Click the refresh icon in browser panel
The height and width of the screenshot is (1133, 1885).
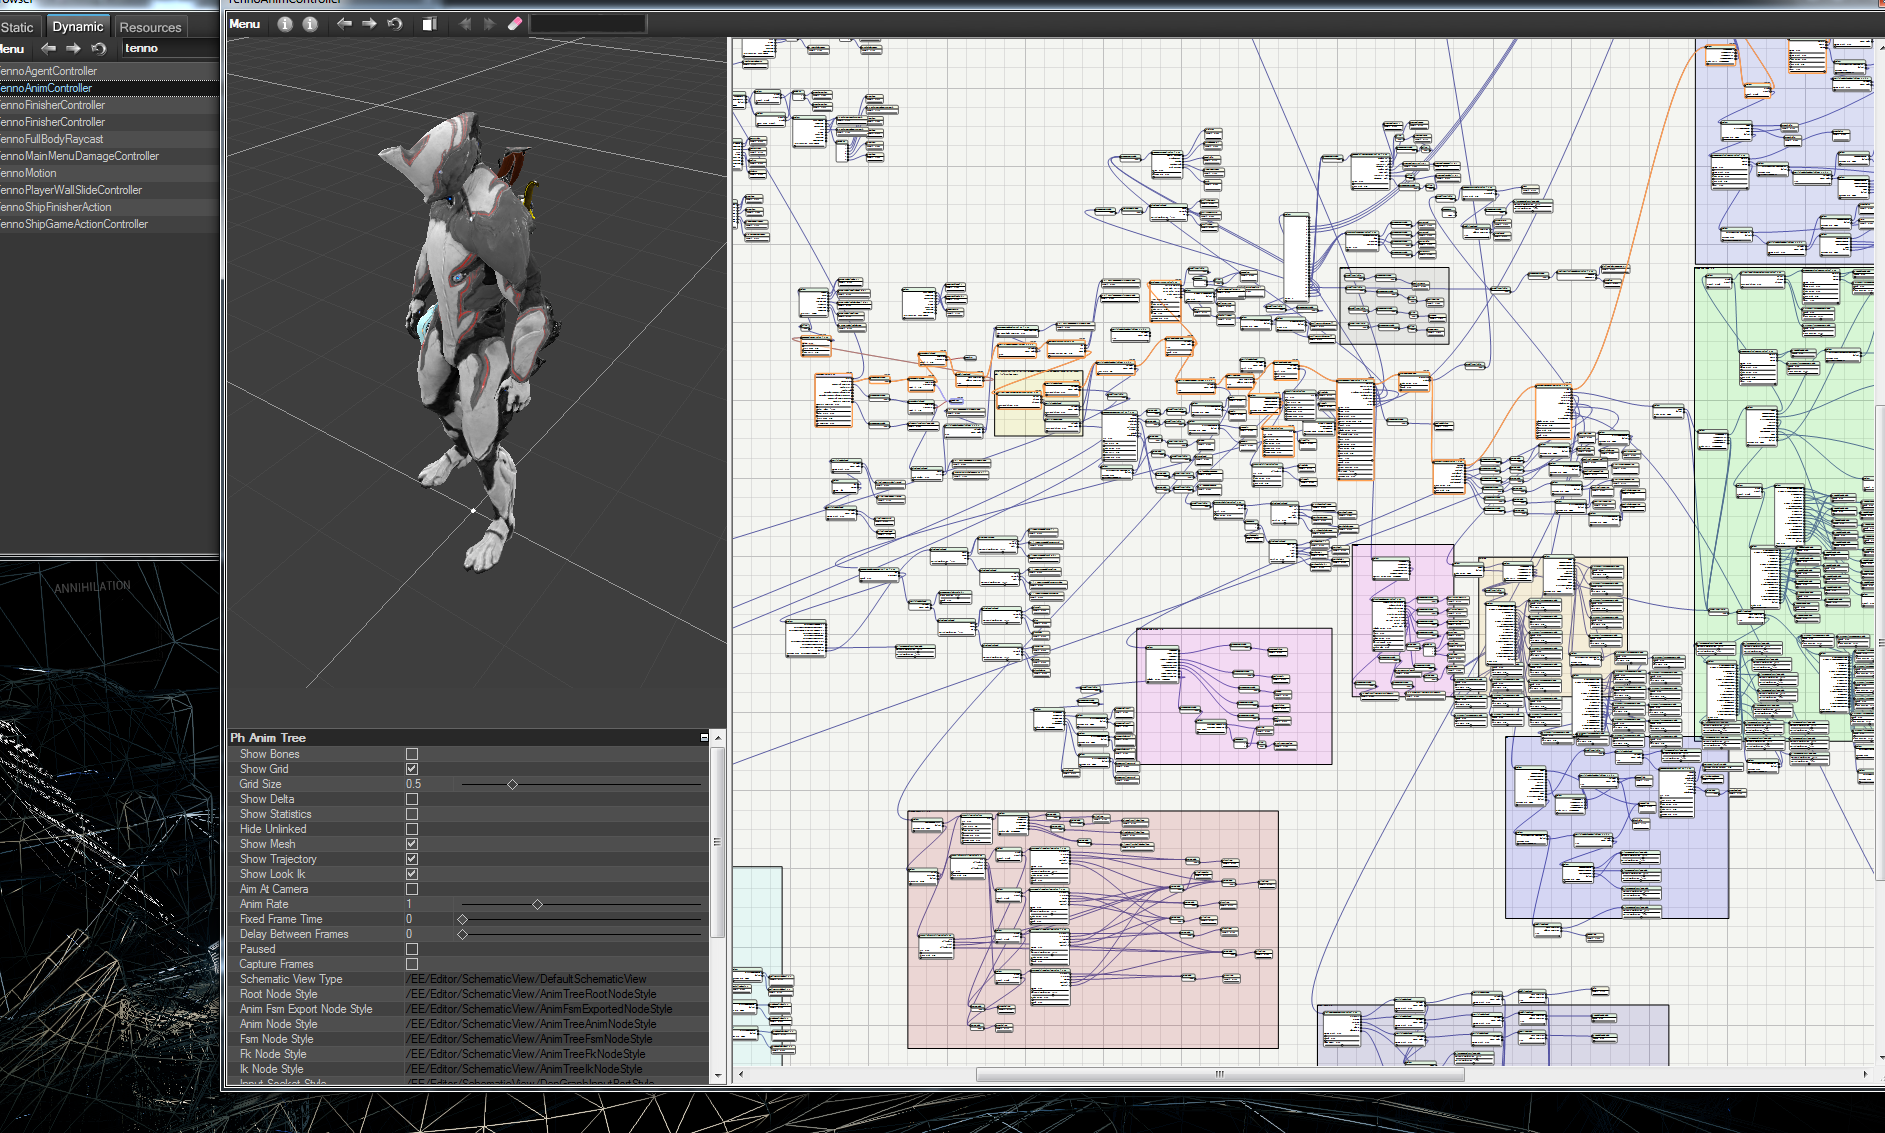tap(98, 48)
